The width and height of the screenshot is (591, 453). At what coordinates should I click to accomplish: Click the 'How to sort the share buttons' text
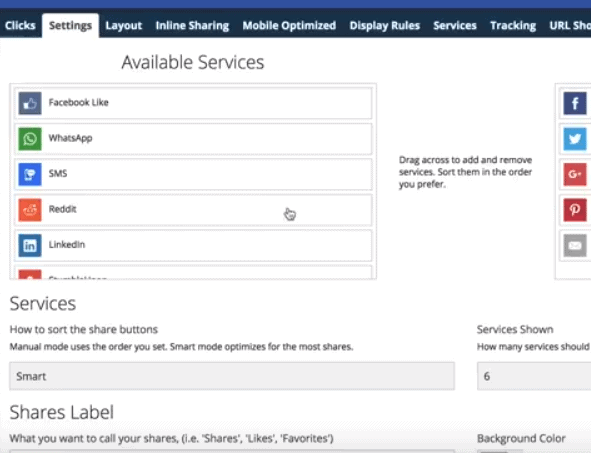coord(84,330)
